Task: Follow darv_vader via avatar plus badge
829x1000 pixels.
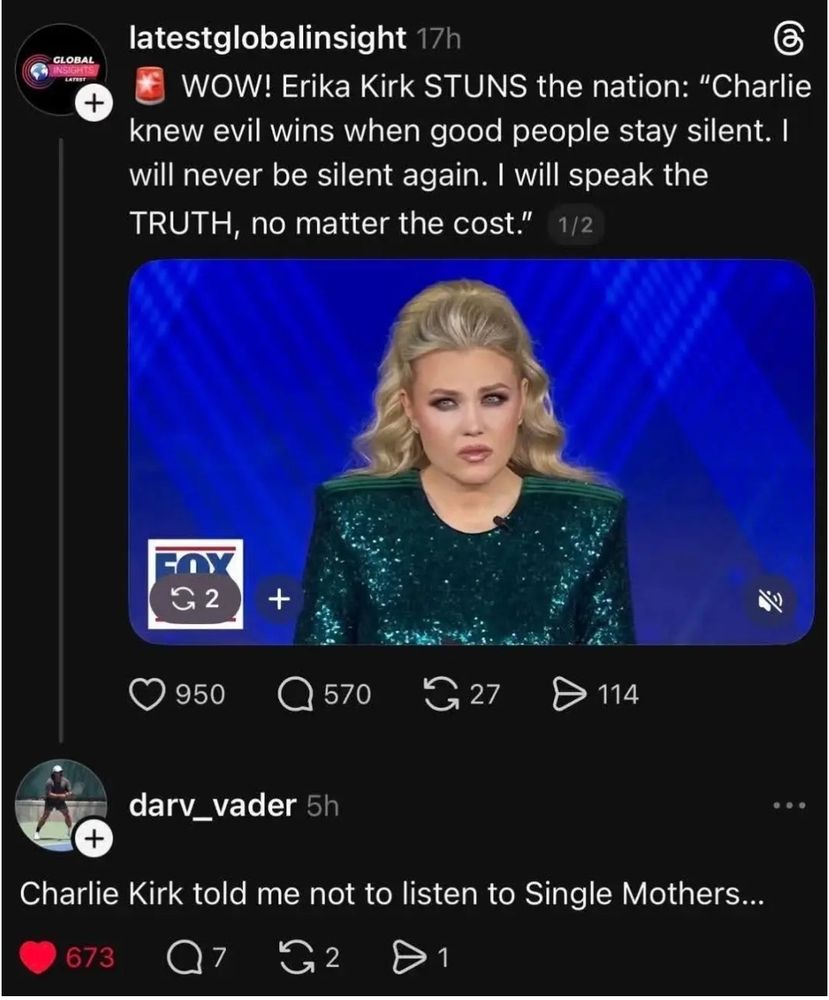Action: pyautogui.click(x=94, y=839)
